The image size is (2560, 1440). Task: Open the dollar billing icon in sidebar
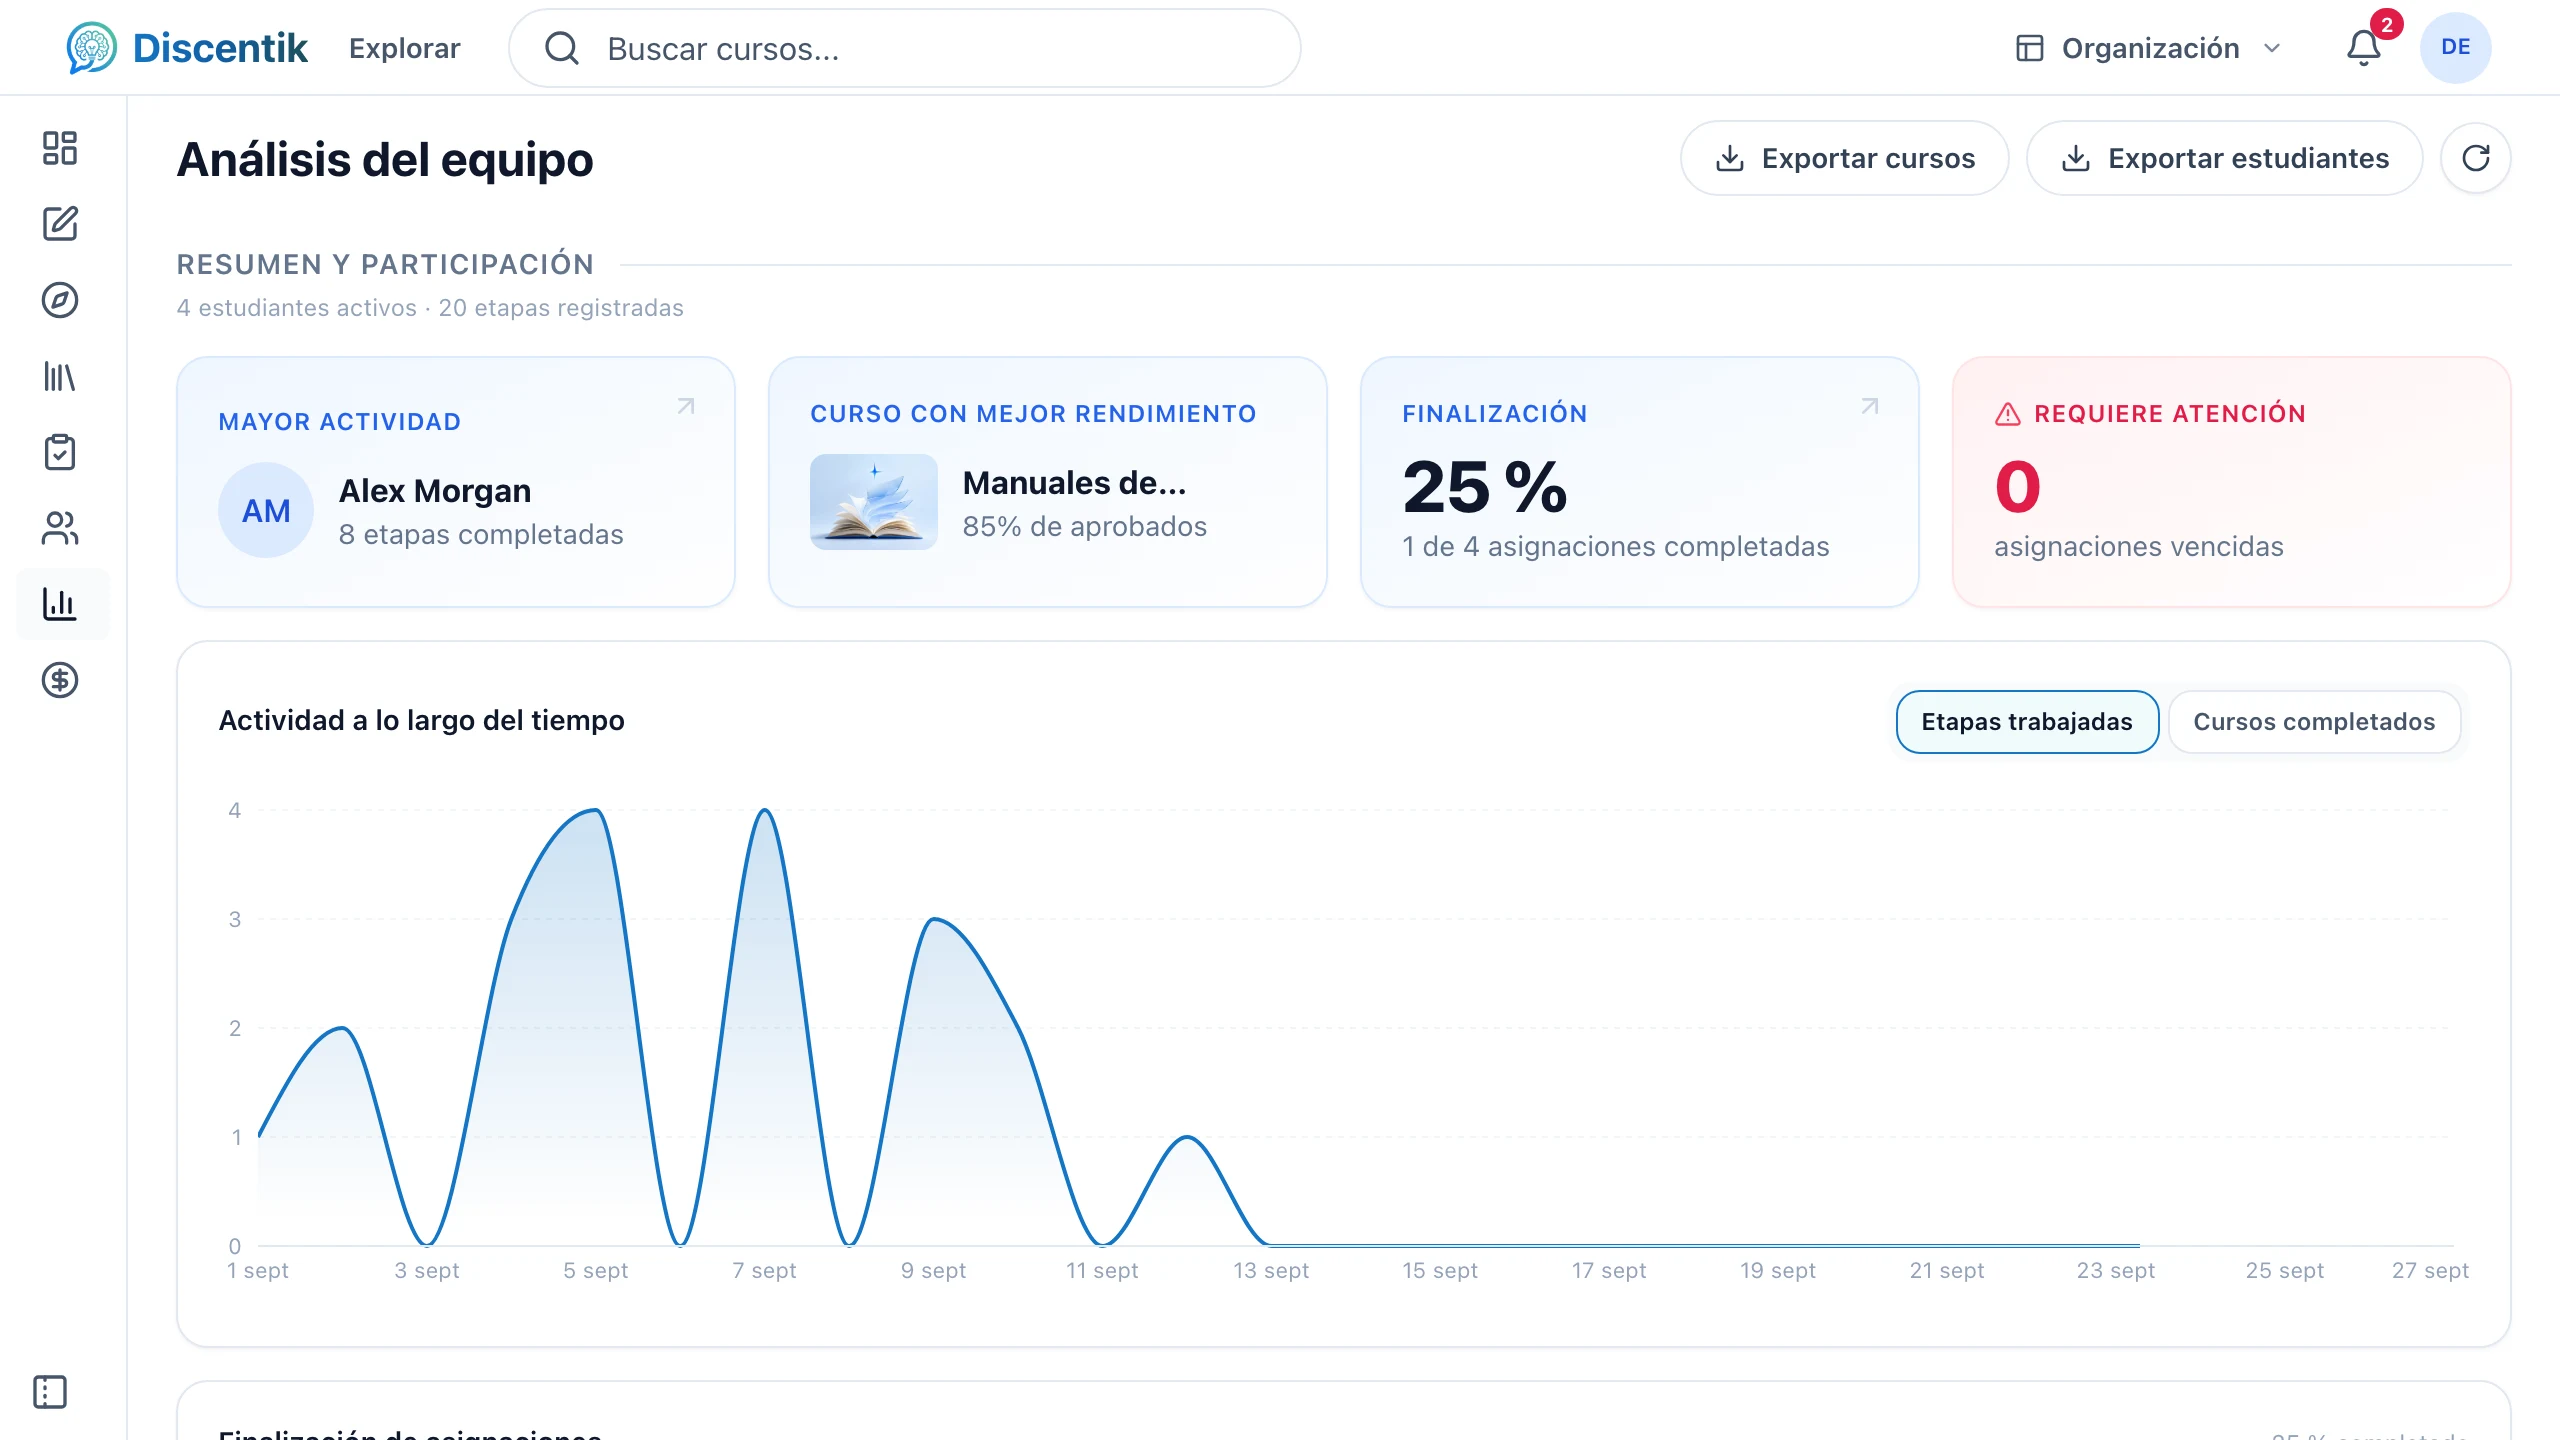coord(60,680)
